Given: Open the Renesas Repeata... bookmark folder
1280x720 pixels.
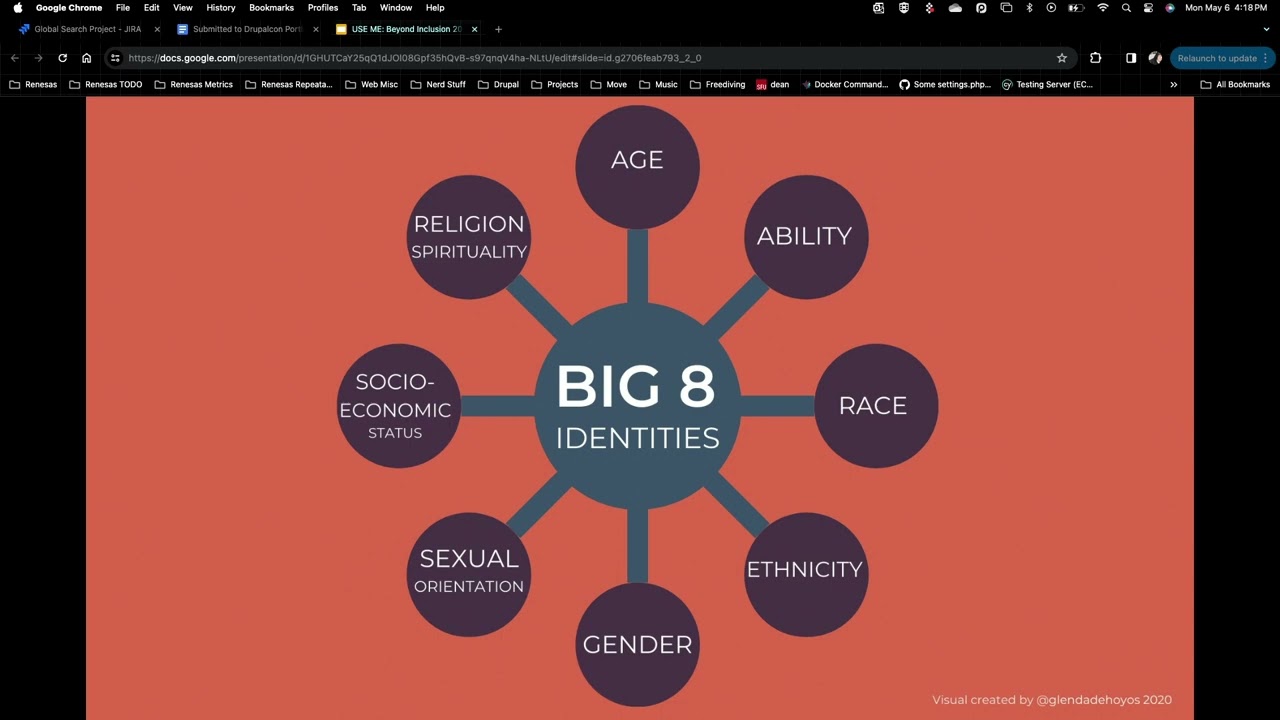Looking at the screenshot, I should pyautogui.click(x=288, y=85).
